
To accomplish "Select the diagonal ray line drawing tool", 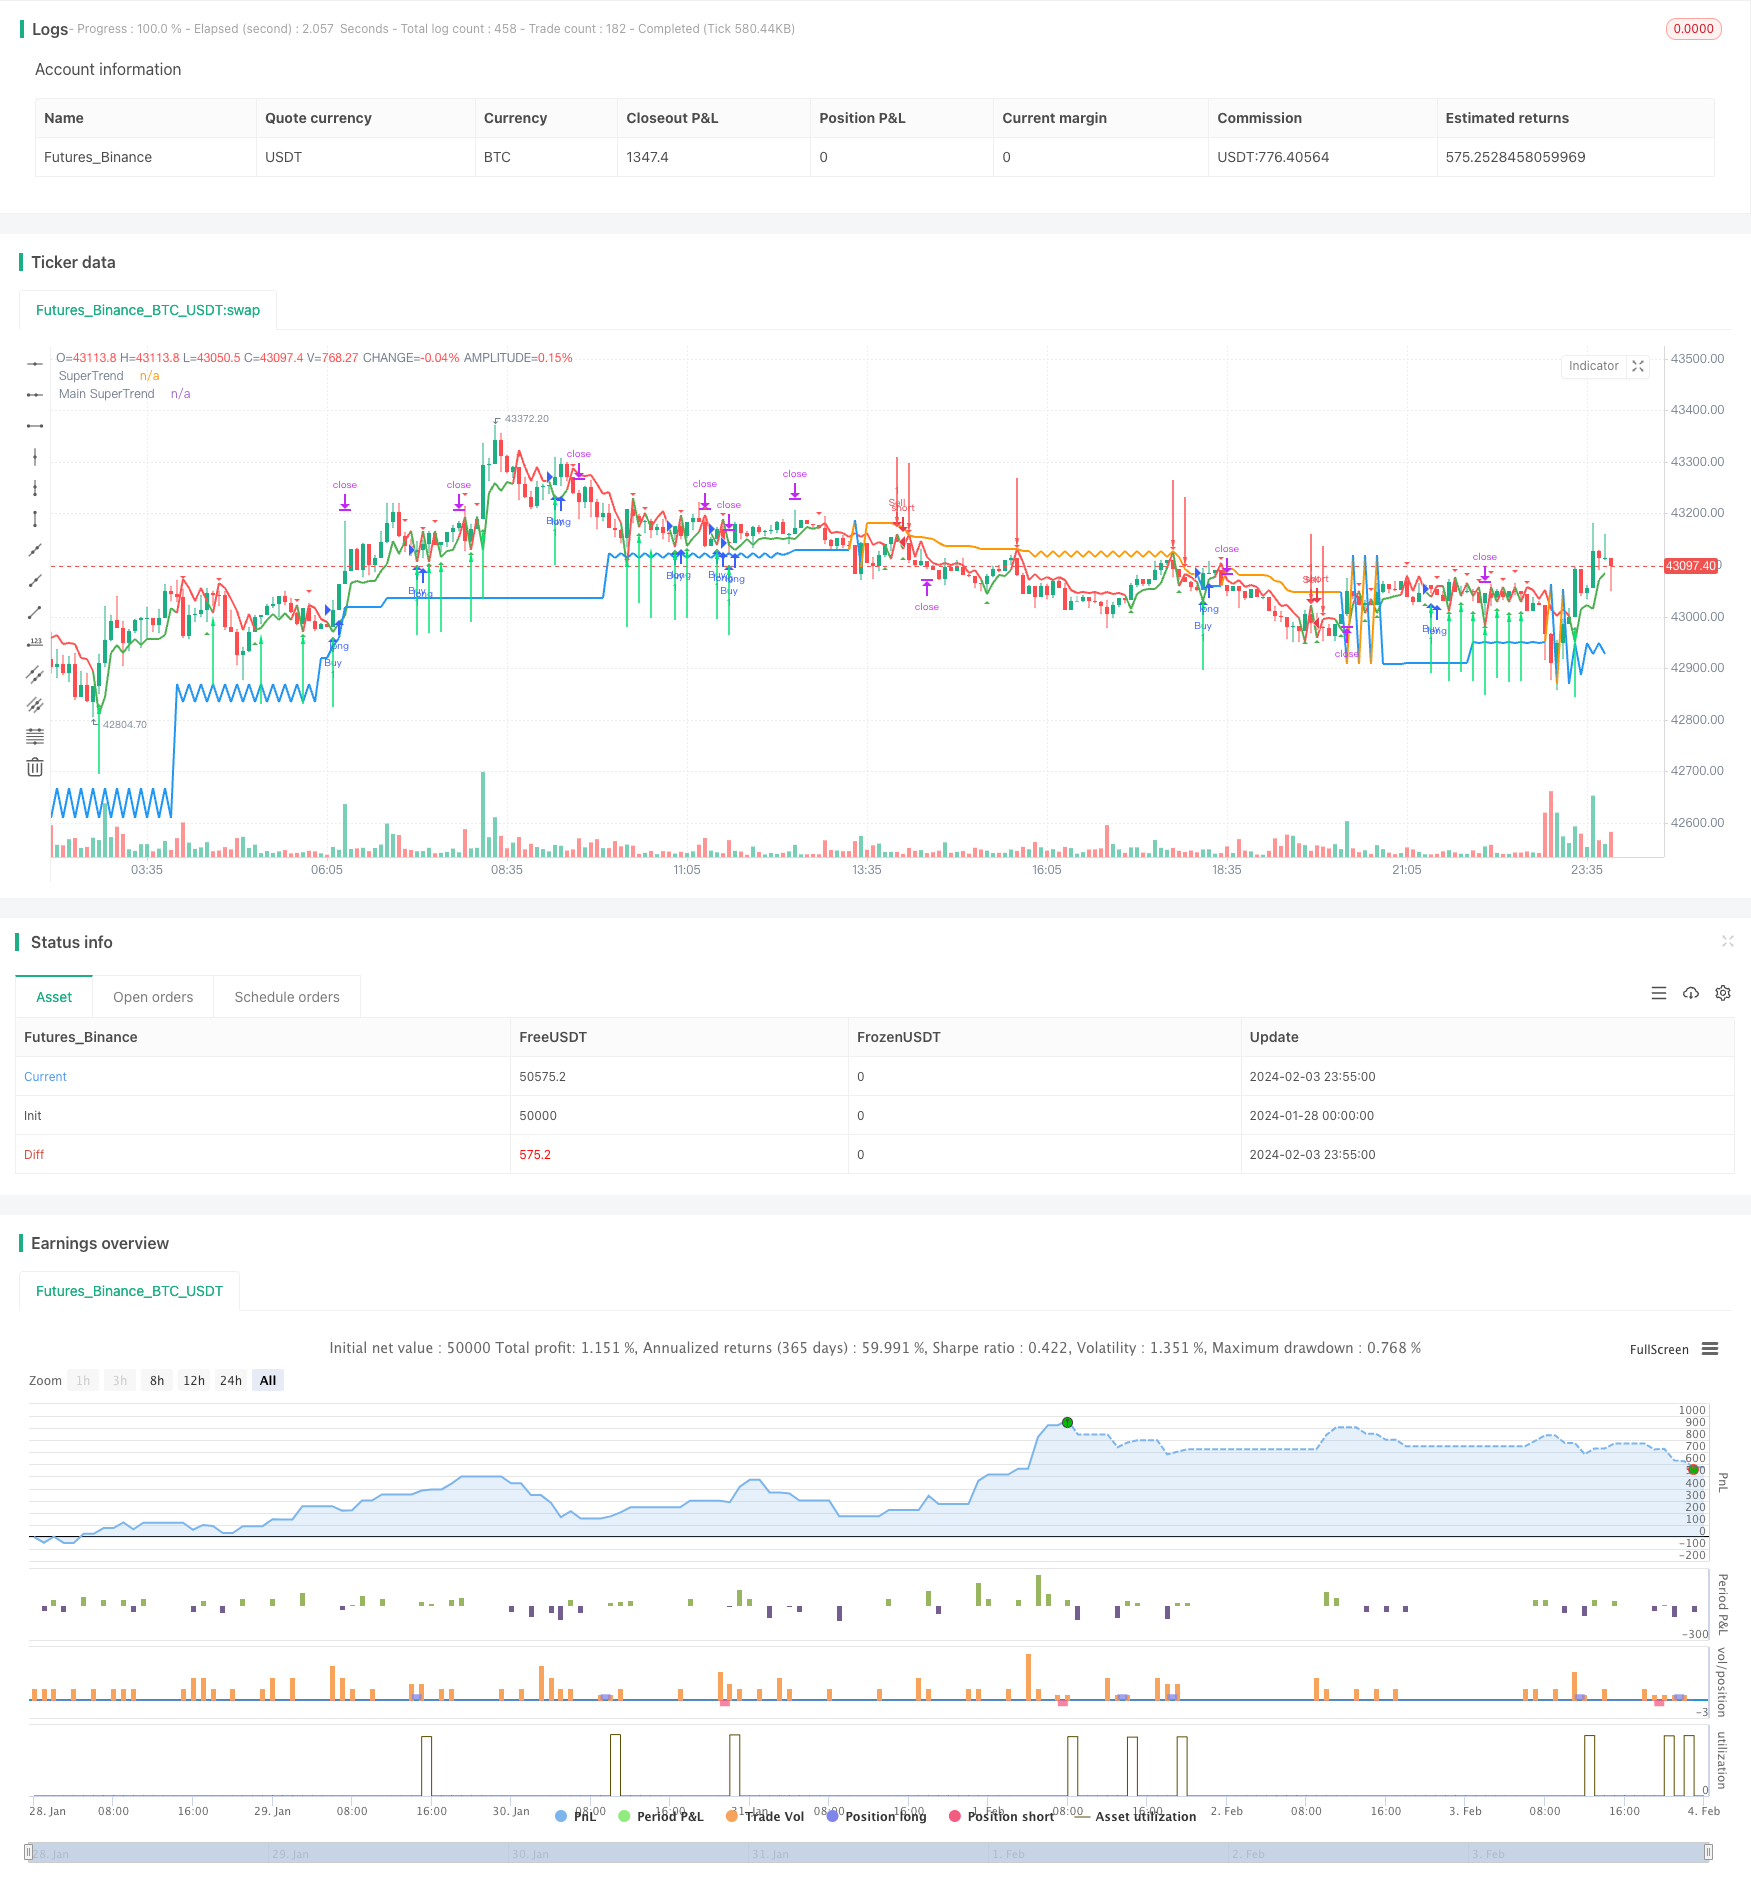I will [x=35, y=581].
